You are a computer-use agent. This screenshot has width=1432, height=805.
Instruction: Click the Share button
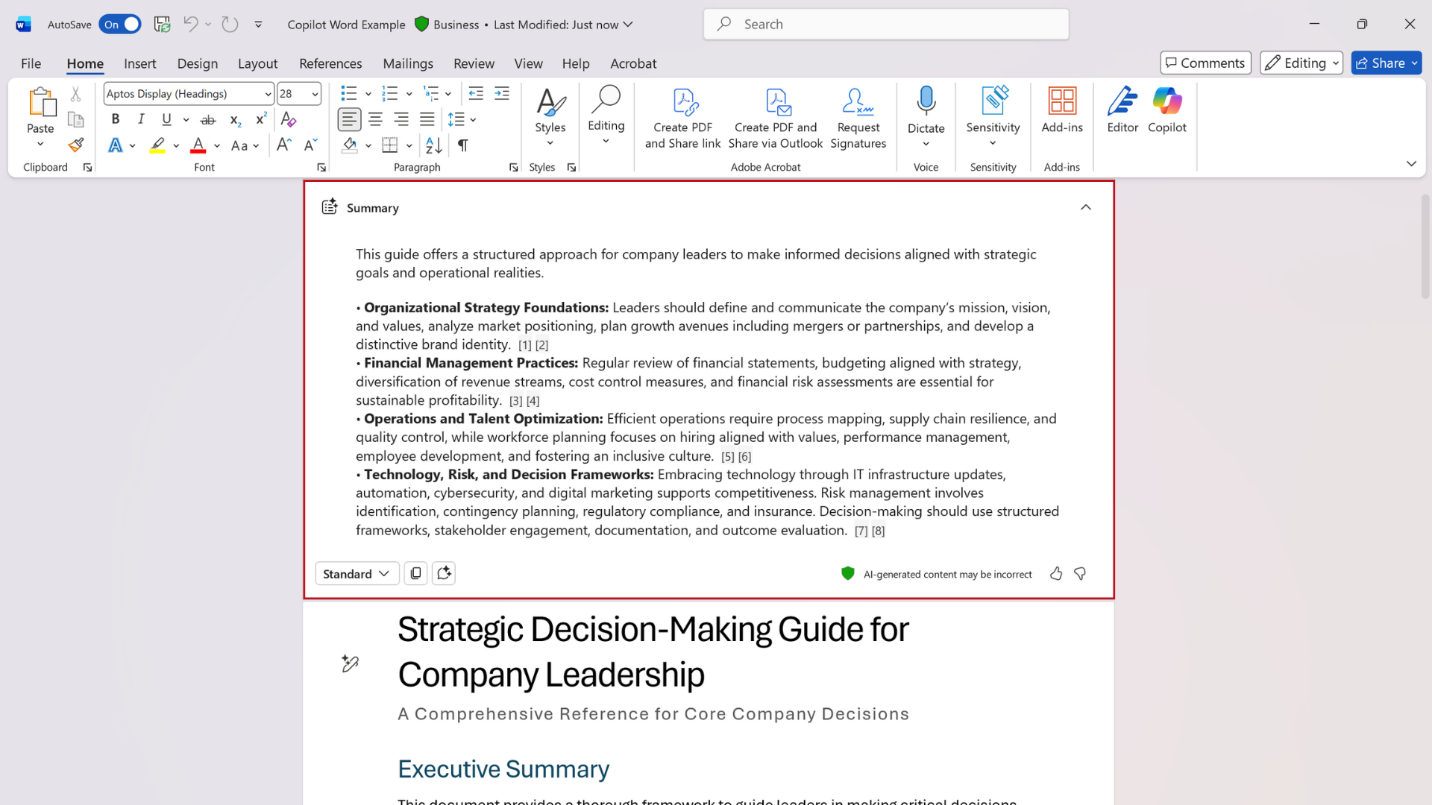[x=1387, y=63]
